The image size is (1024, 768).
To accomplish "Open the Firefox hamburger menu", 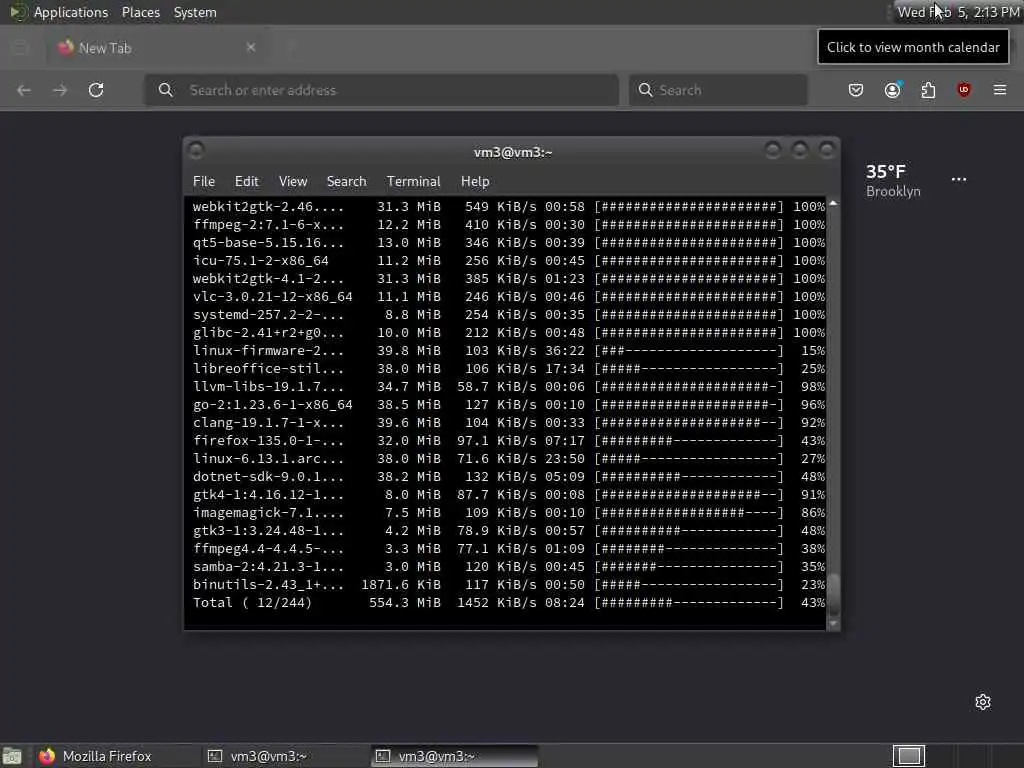I will pyautogui.click(x=1000, y=90).
